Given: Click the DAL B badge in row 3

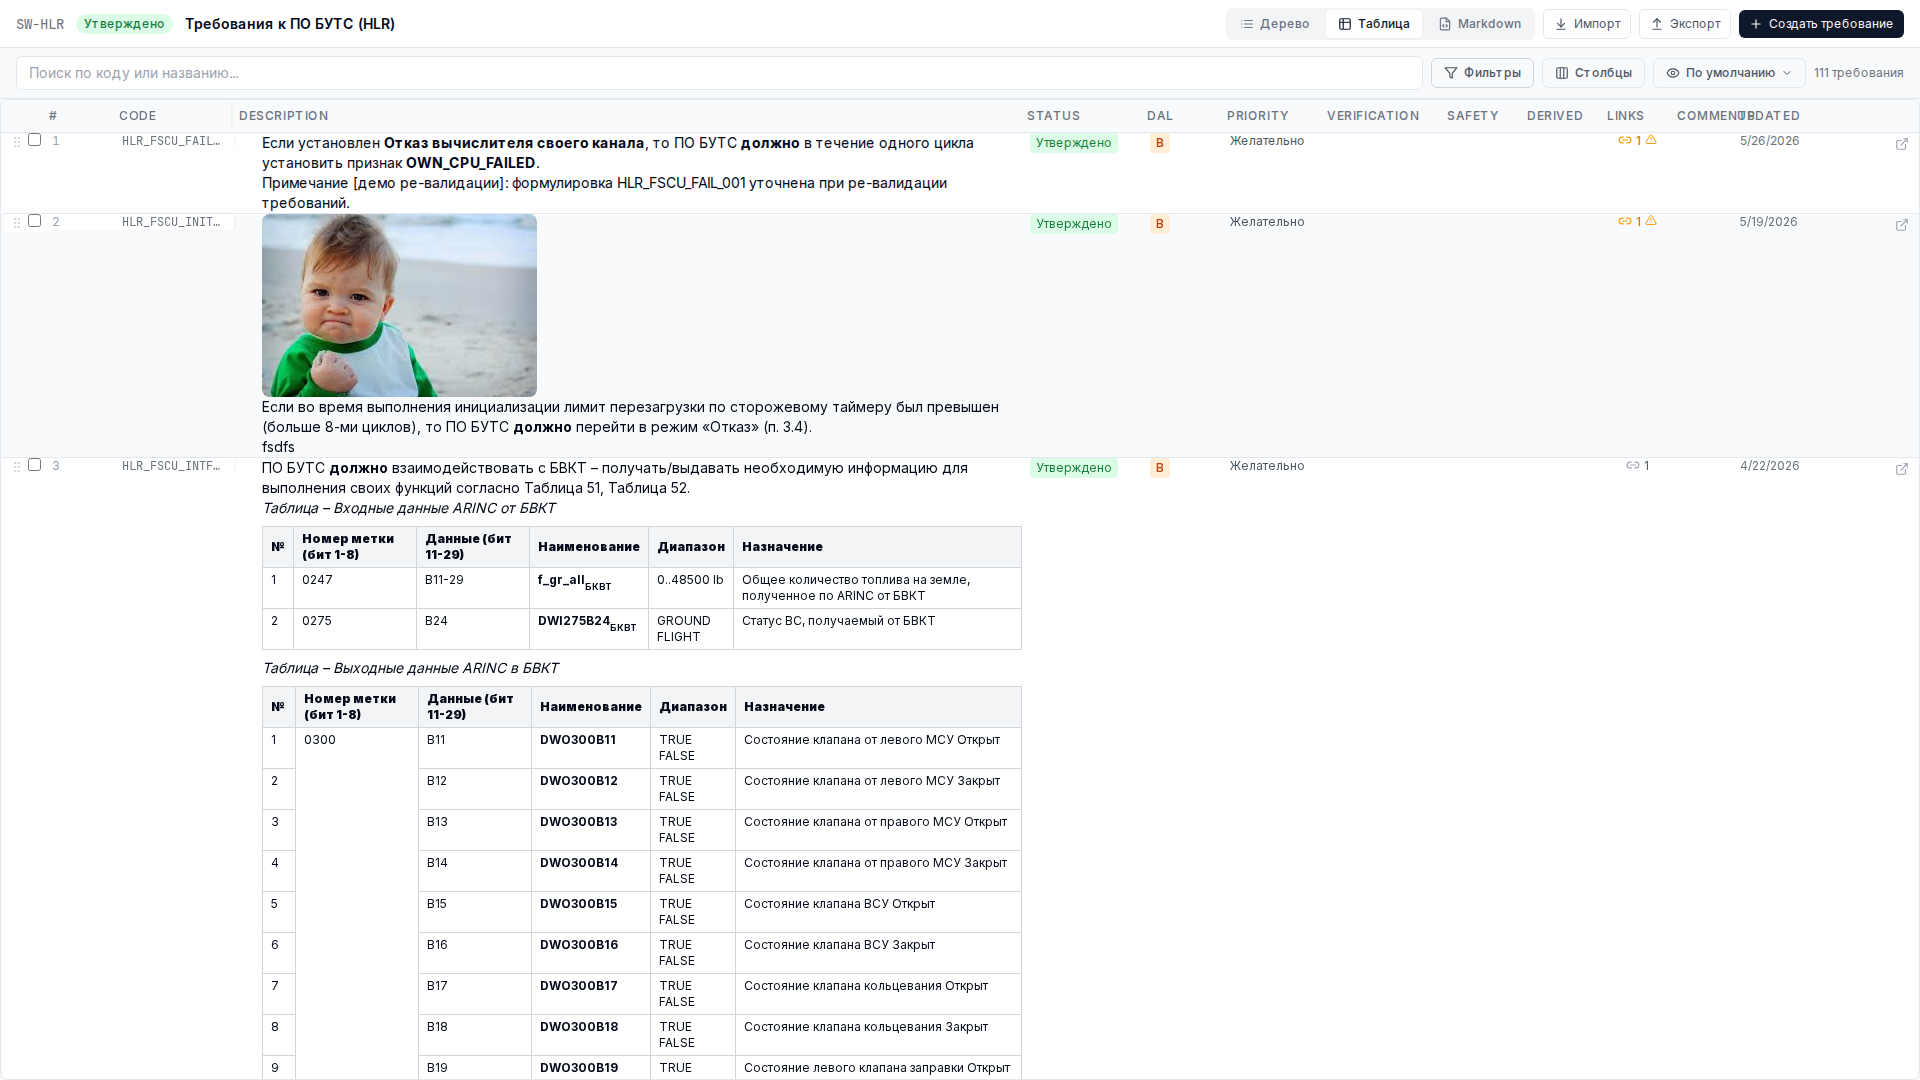Looking at the screenshot, I should 1160,468.
